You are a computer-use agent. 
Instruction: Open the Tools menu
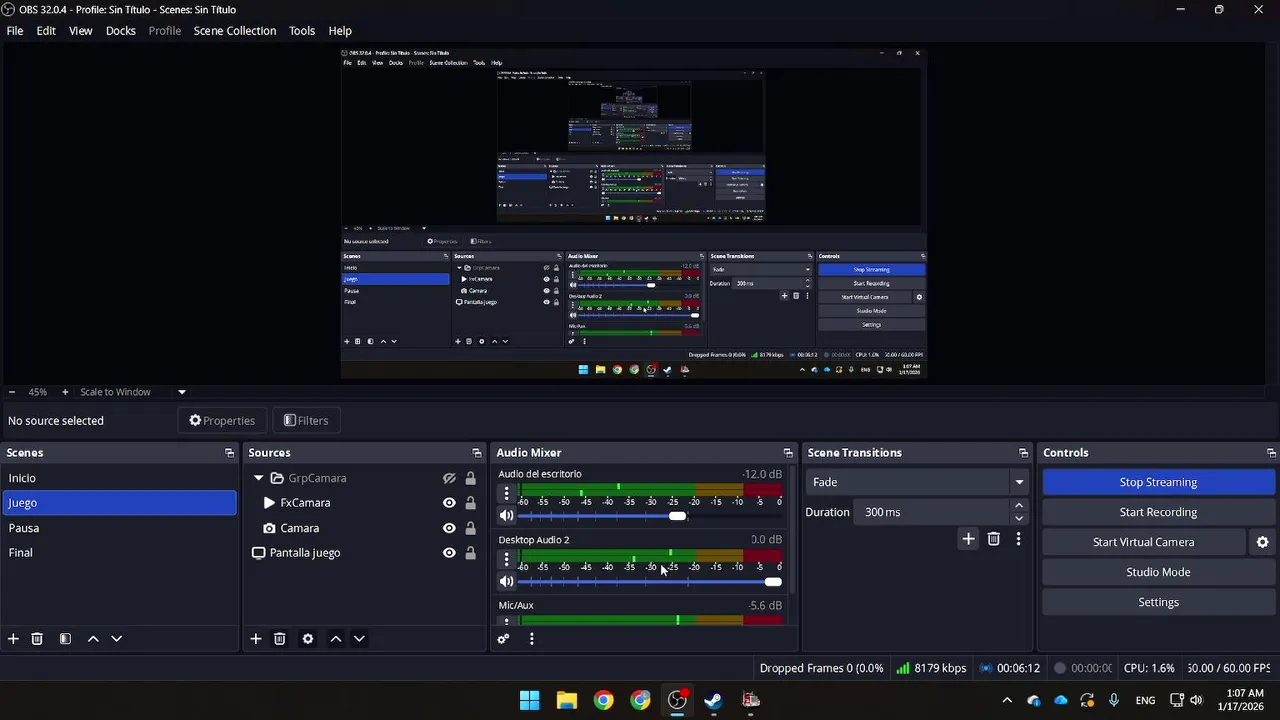[x=302, y=31]
